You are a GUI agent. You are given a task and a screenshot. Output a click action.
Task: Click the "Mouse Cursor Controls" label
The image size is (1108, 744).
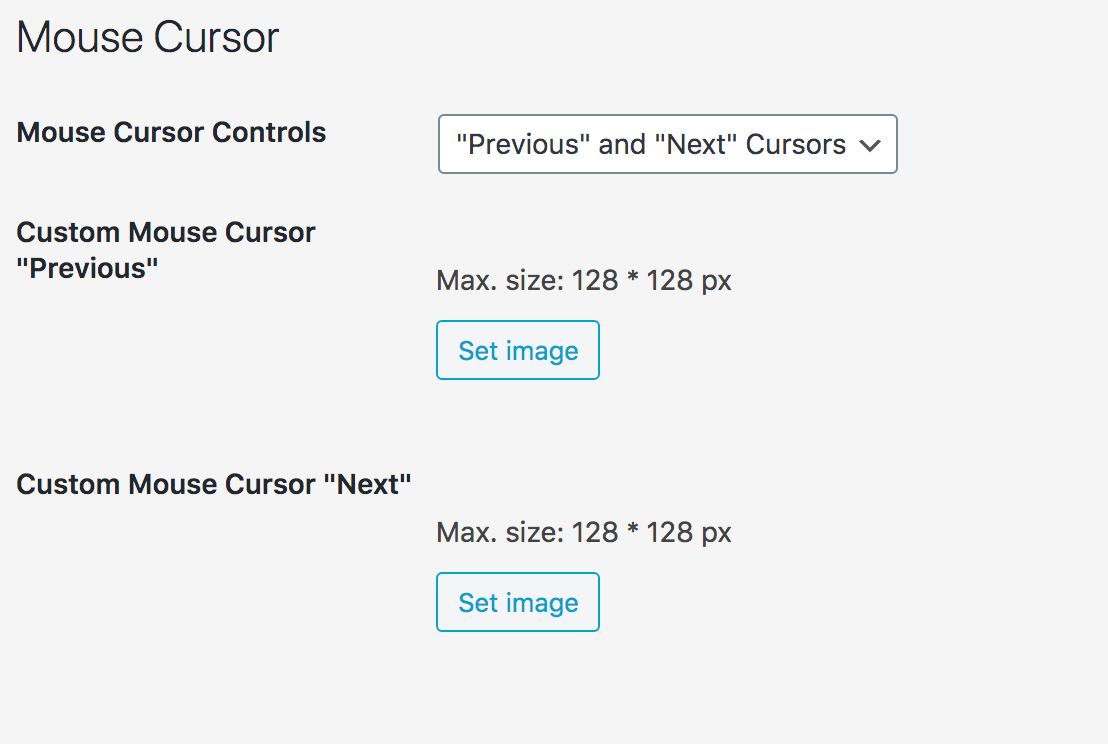tap(172, 132)
